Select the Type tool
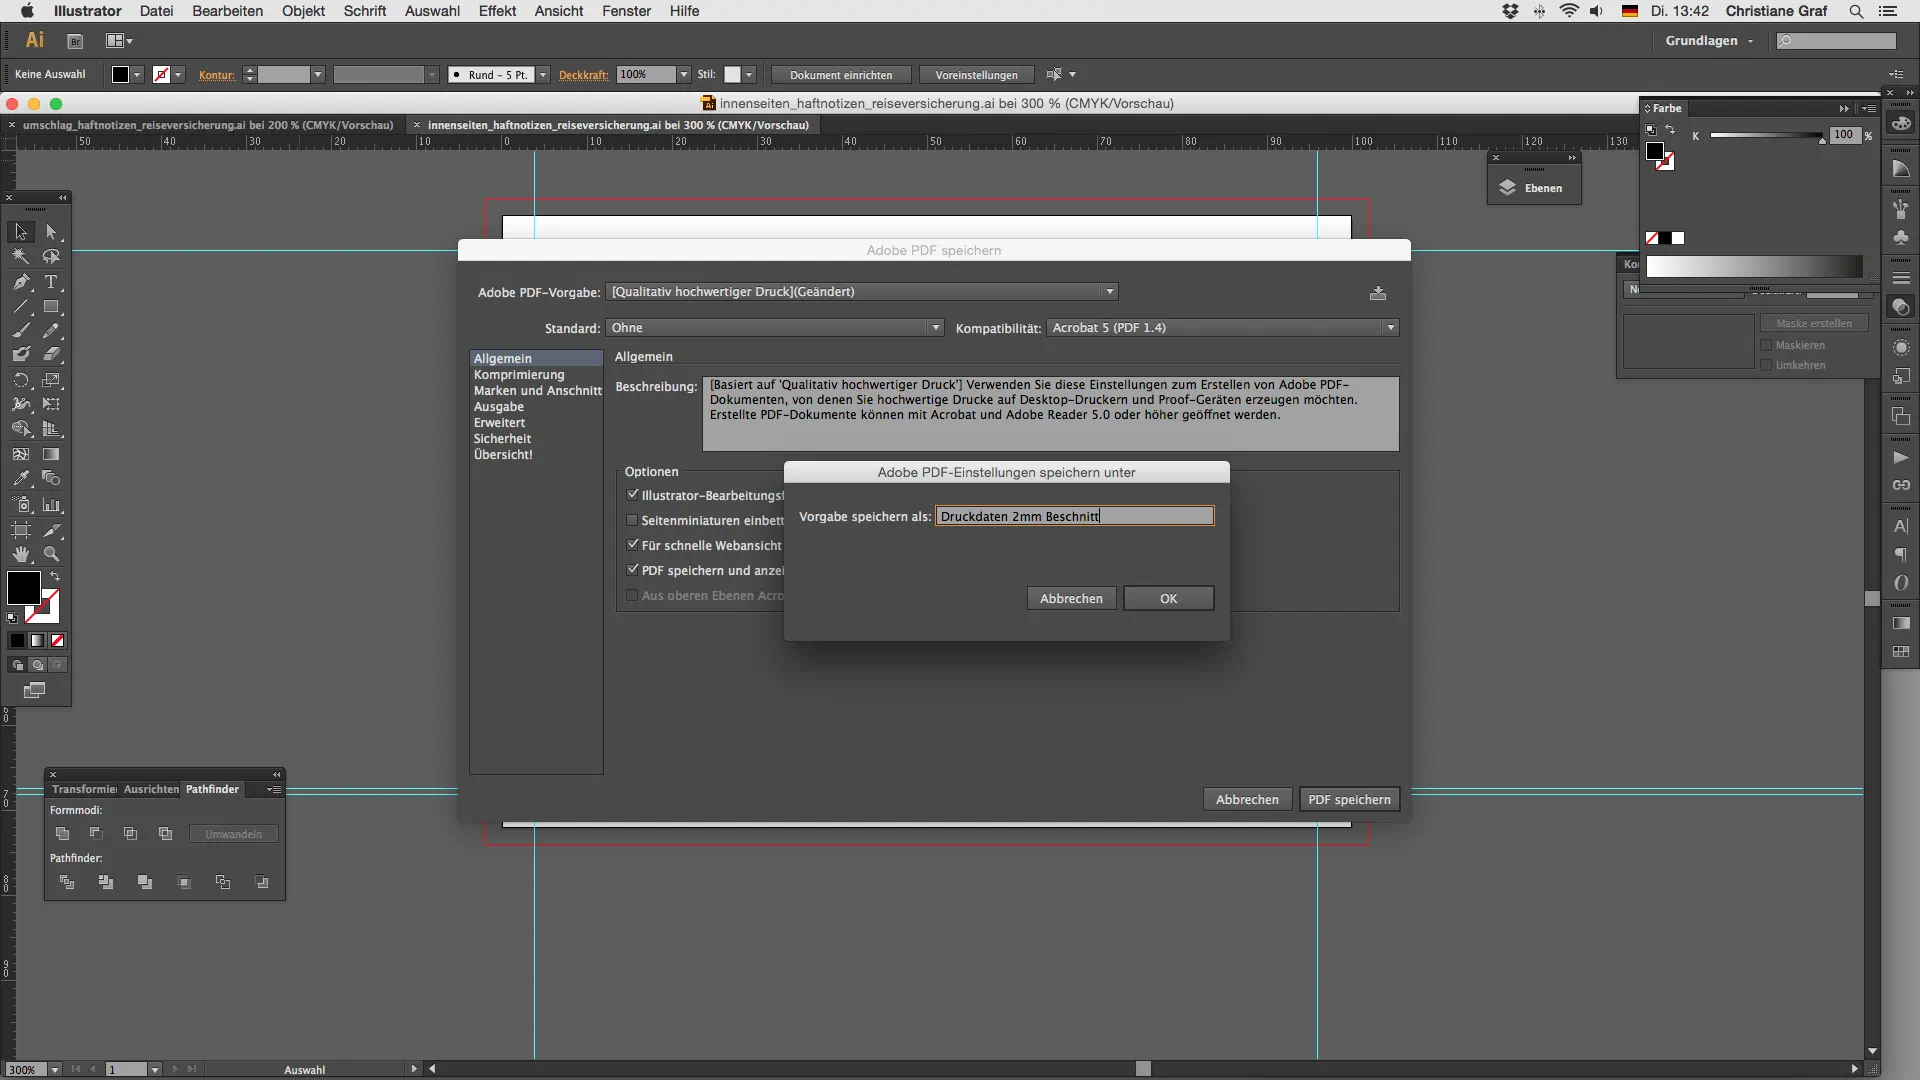 (x=51, y=282)
